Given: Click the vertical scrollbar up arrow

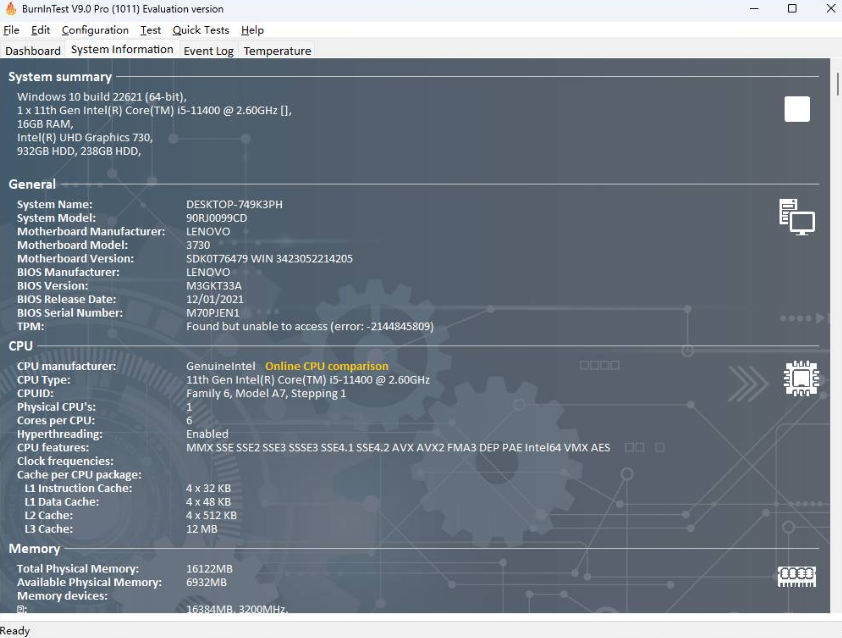Looking at the screenshot, I should click(836, 65).
